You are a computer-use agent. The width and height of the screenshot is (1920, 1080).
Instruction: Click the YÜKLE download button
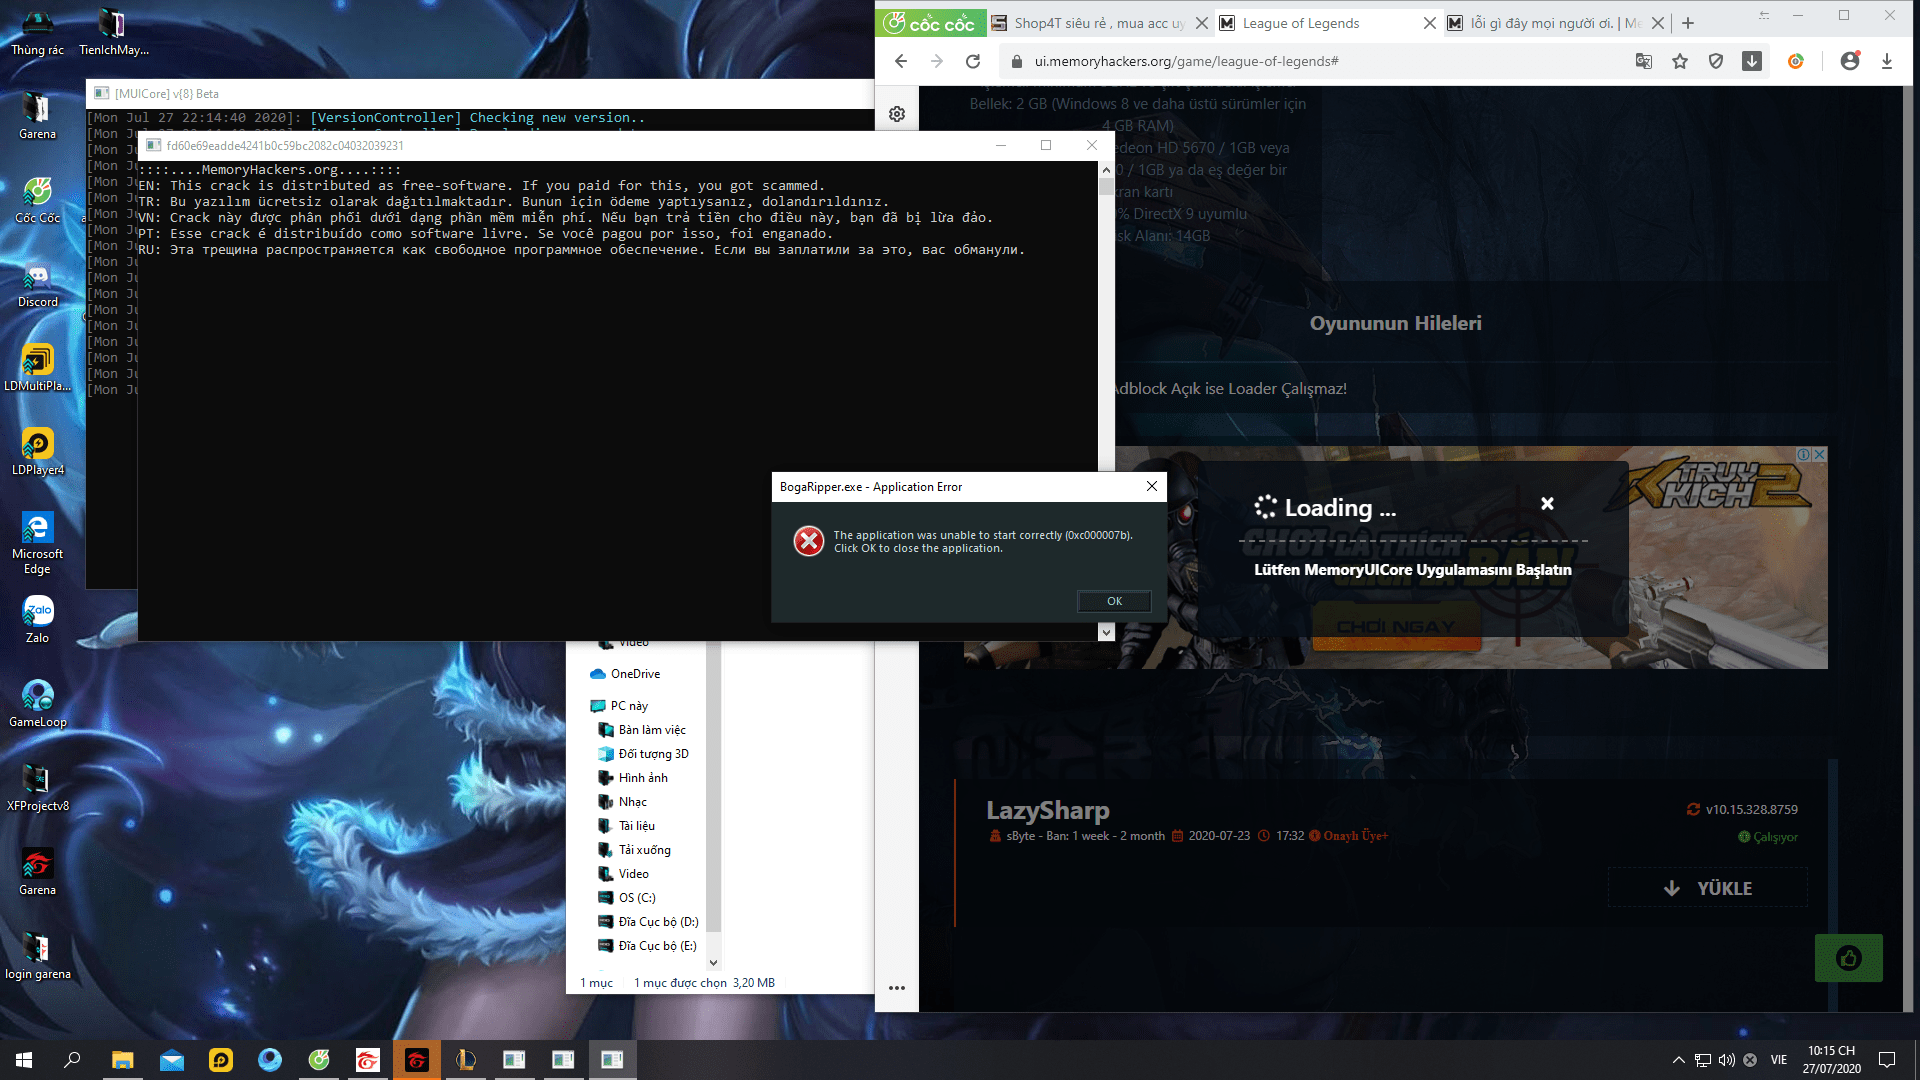pyautogui.click(x=1707, y=888)
